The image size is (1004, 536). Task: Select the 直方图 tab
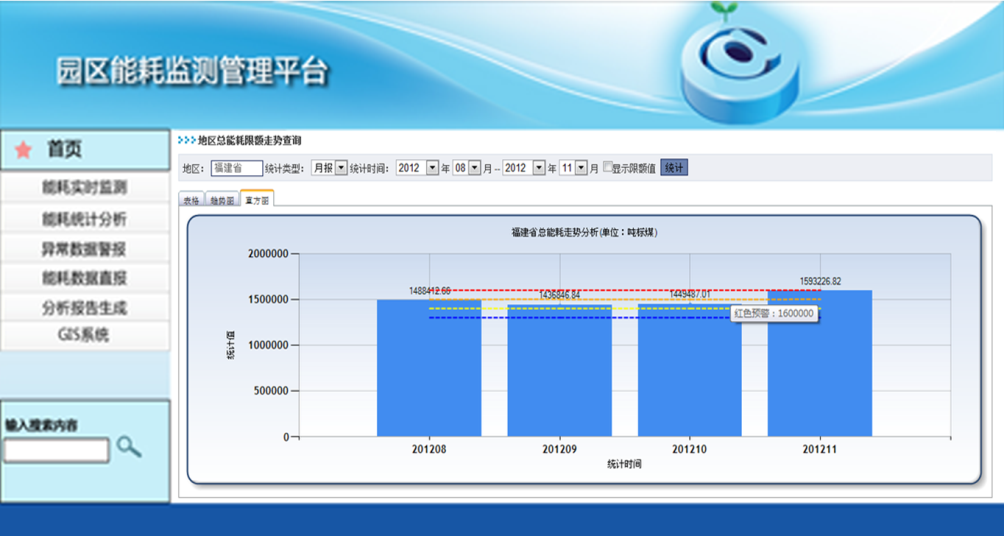tap(257, 199)
